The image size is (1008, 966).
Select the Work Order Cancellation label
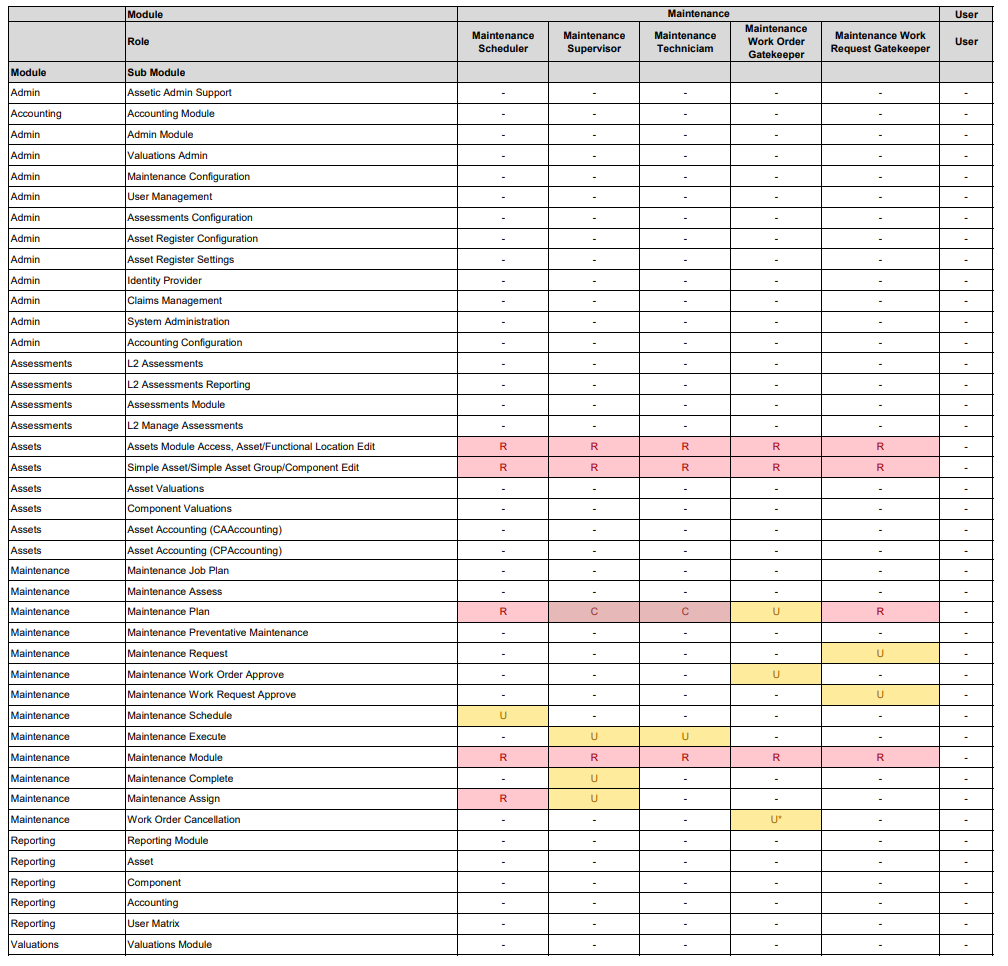(x=183, y=820)
